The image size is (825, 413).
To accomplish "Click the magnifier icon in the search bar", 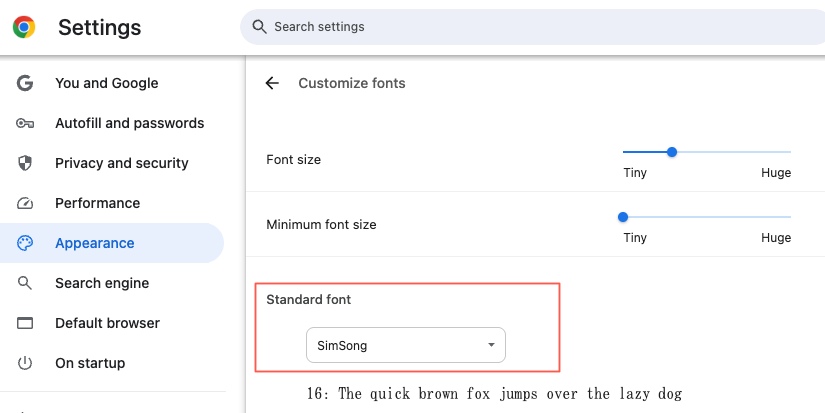I will tap(259, 27).
